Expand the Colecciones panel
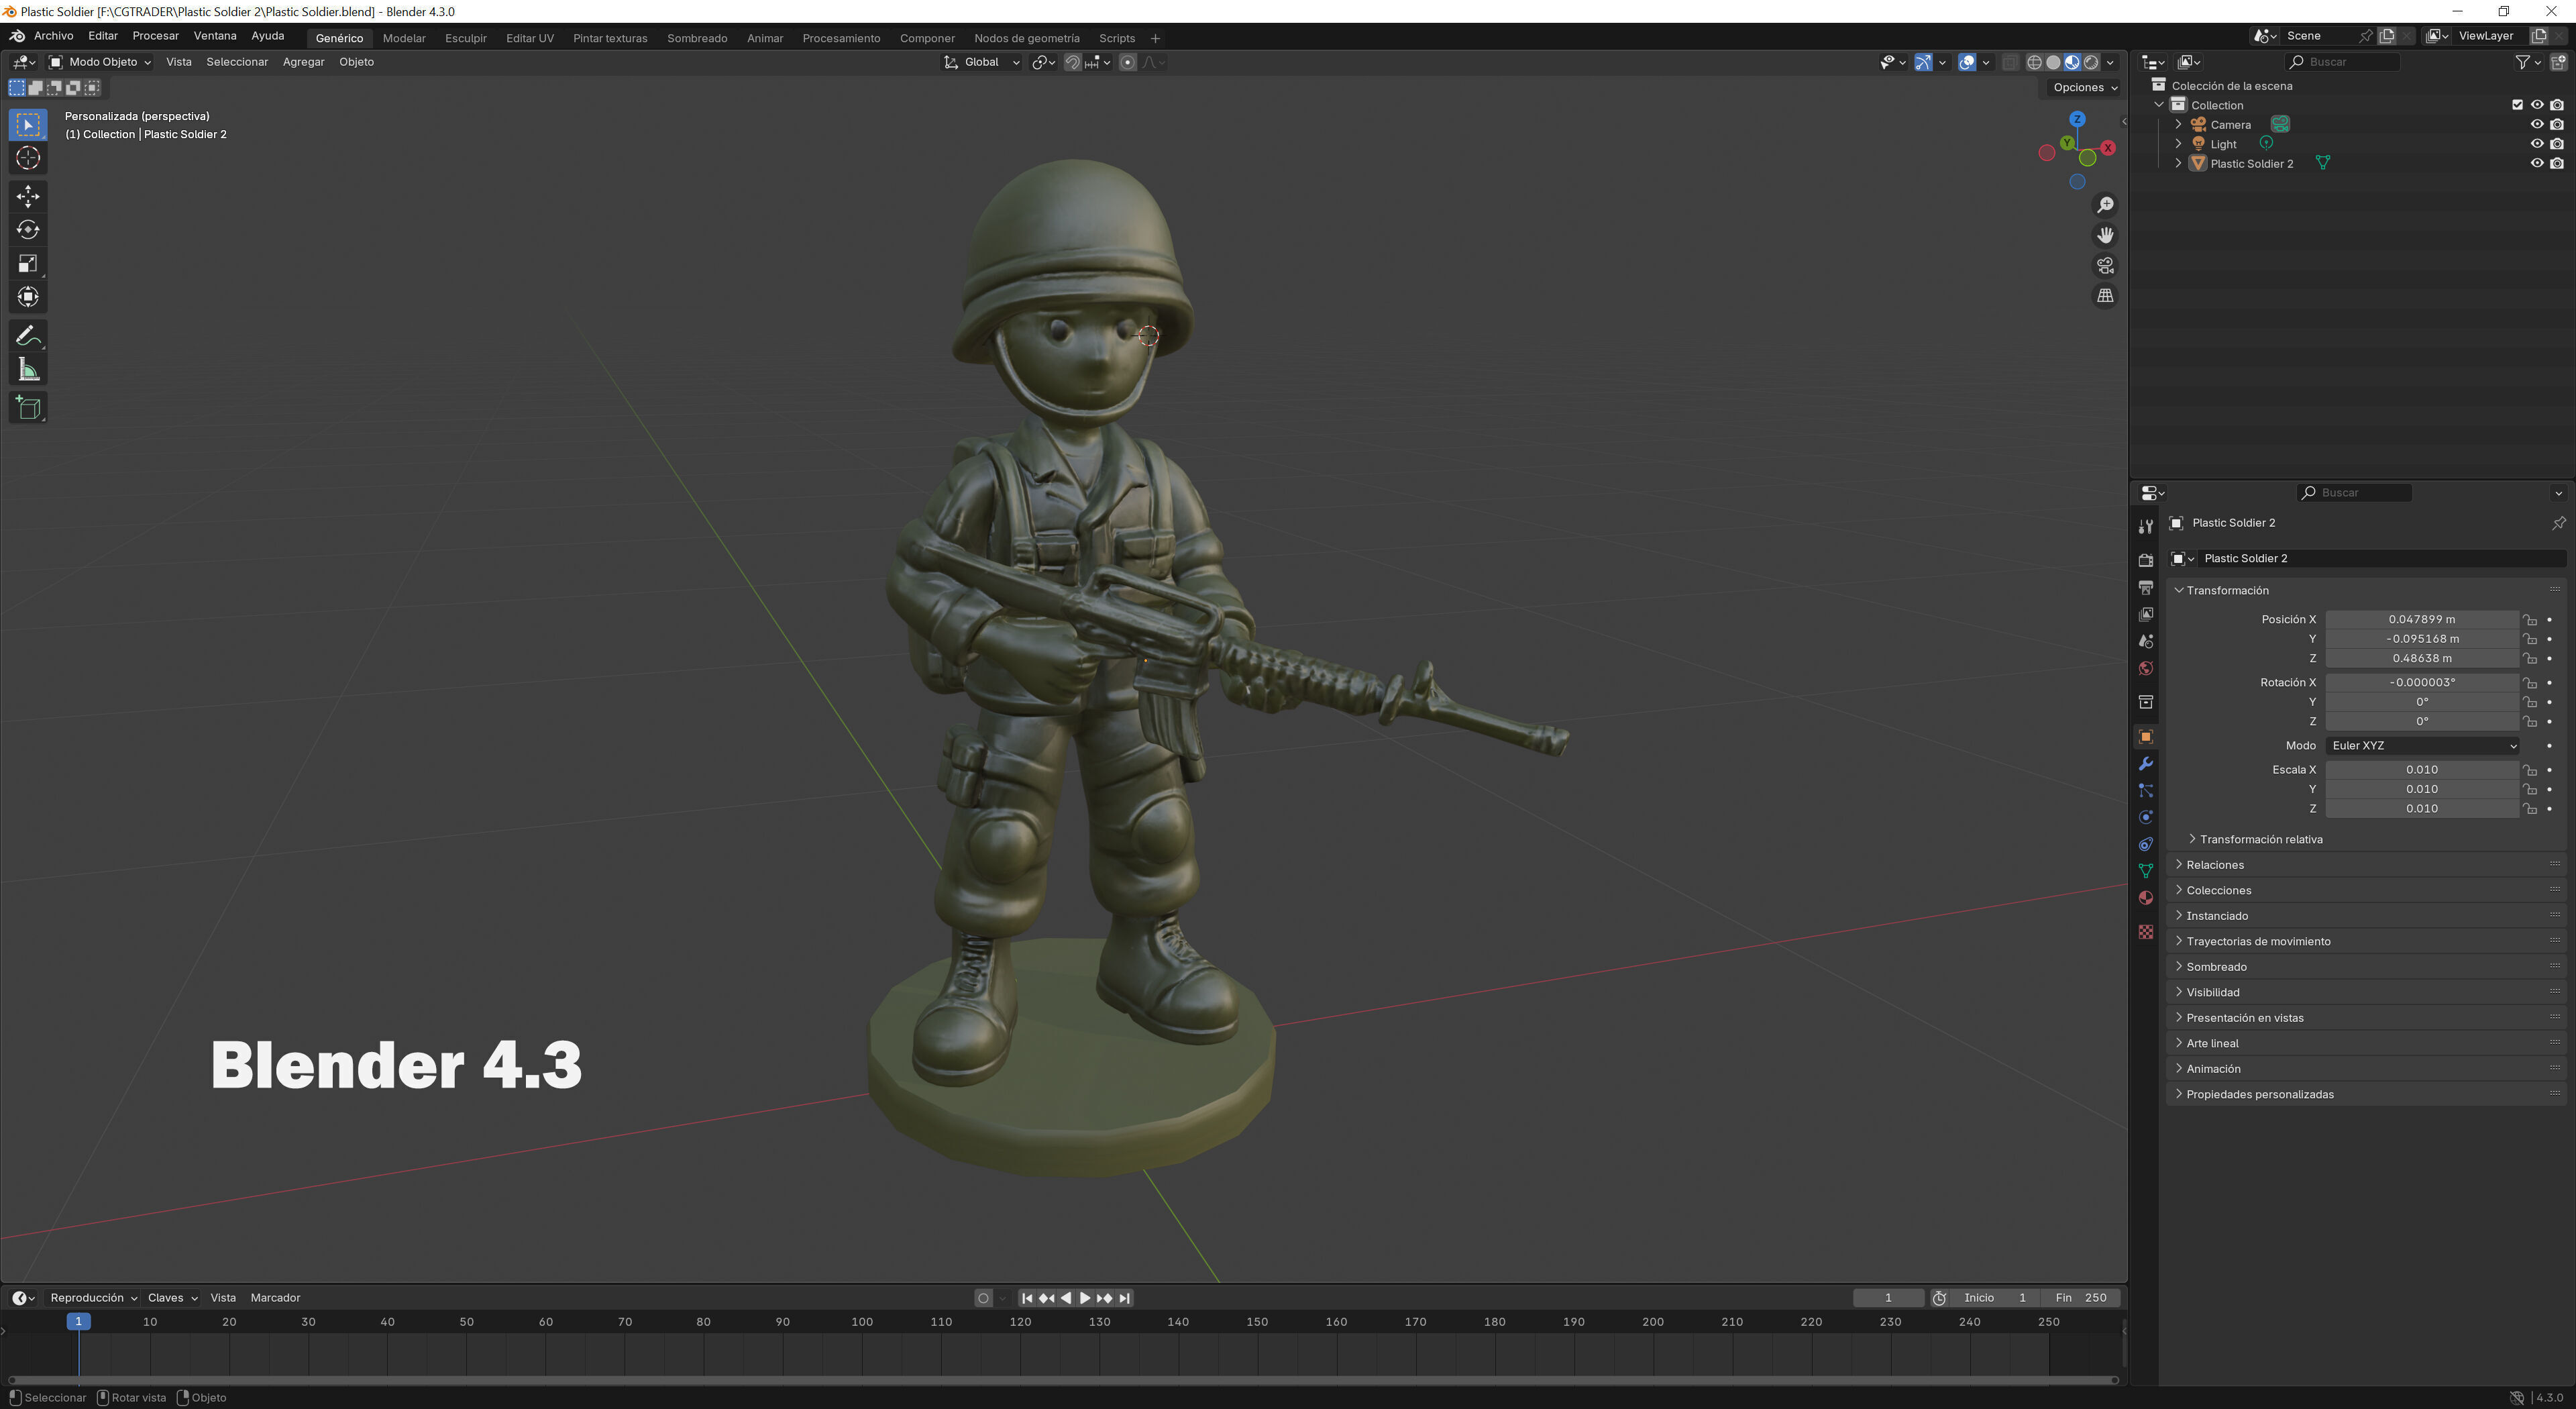This screenshot has height=1409, width=2576. pos(2218,891)
